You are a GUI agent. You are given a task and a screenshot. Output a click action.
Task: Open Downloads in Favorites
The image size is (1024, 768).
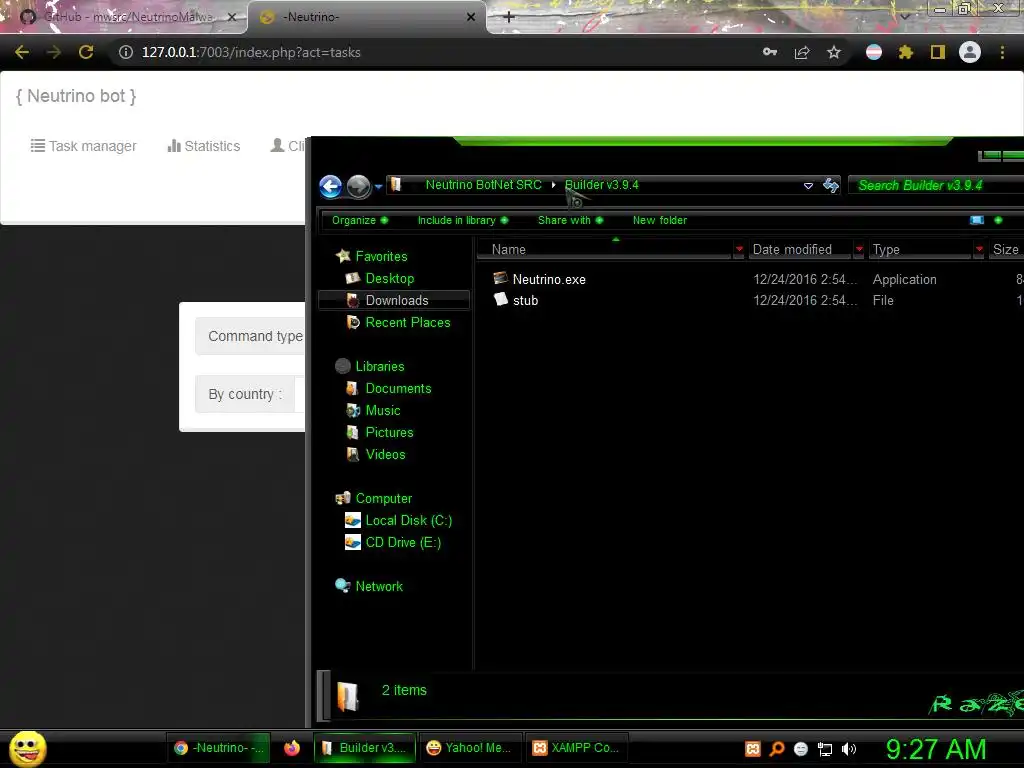(x=396, y=300)
